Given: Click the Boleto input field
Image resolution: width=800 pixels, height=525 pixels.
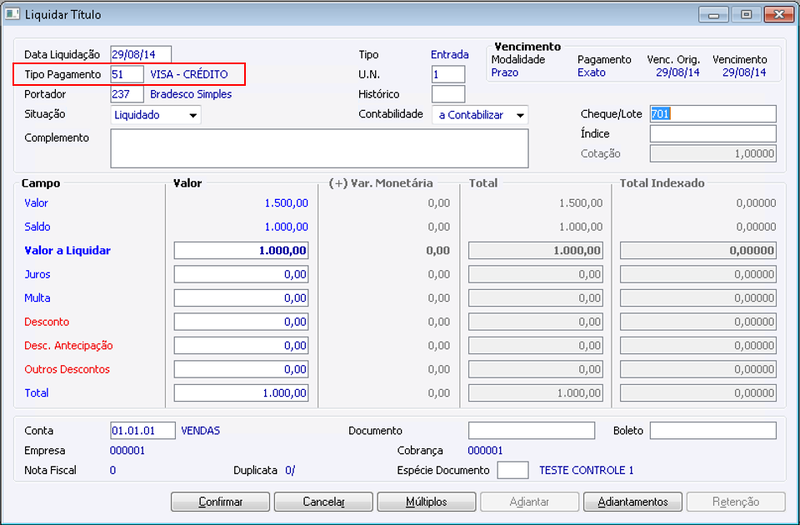Looking at the screenshot, I should click(713, 431).
